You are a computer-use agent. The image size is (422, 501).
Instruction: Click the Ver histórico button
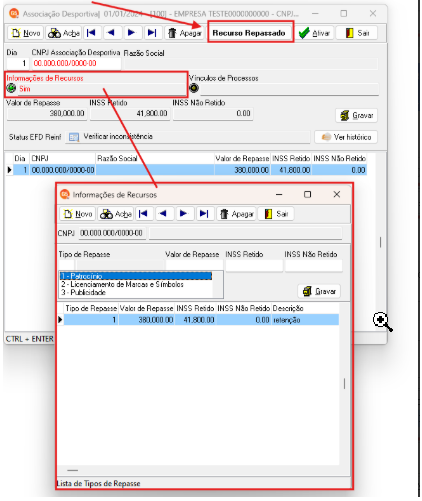(346, 137)
